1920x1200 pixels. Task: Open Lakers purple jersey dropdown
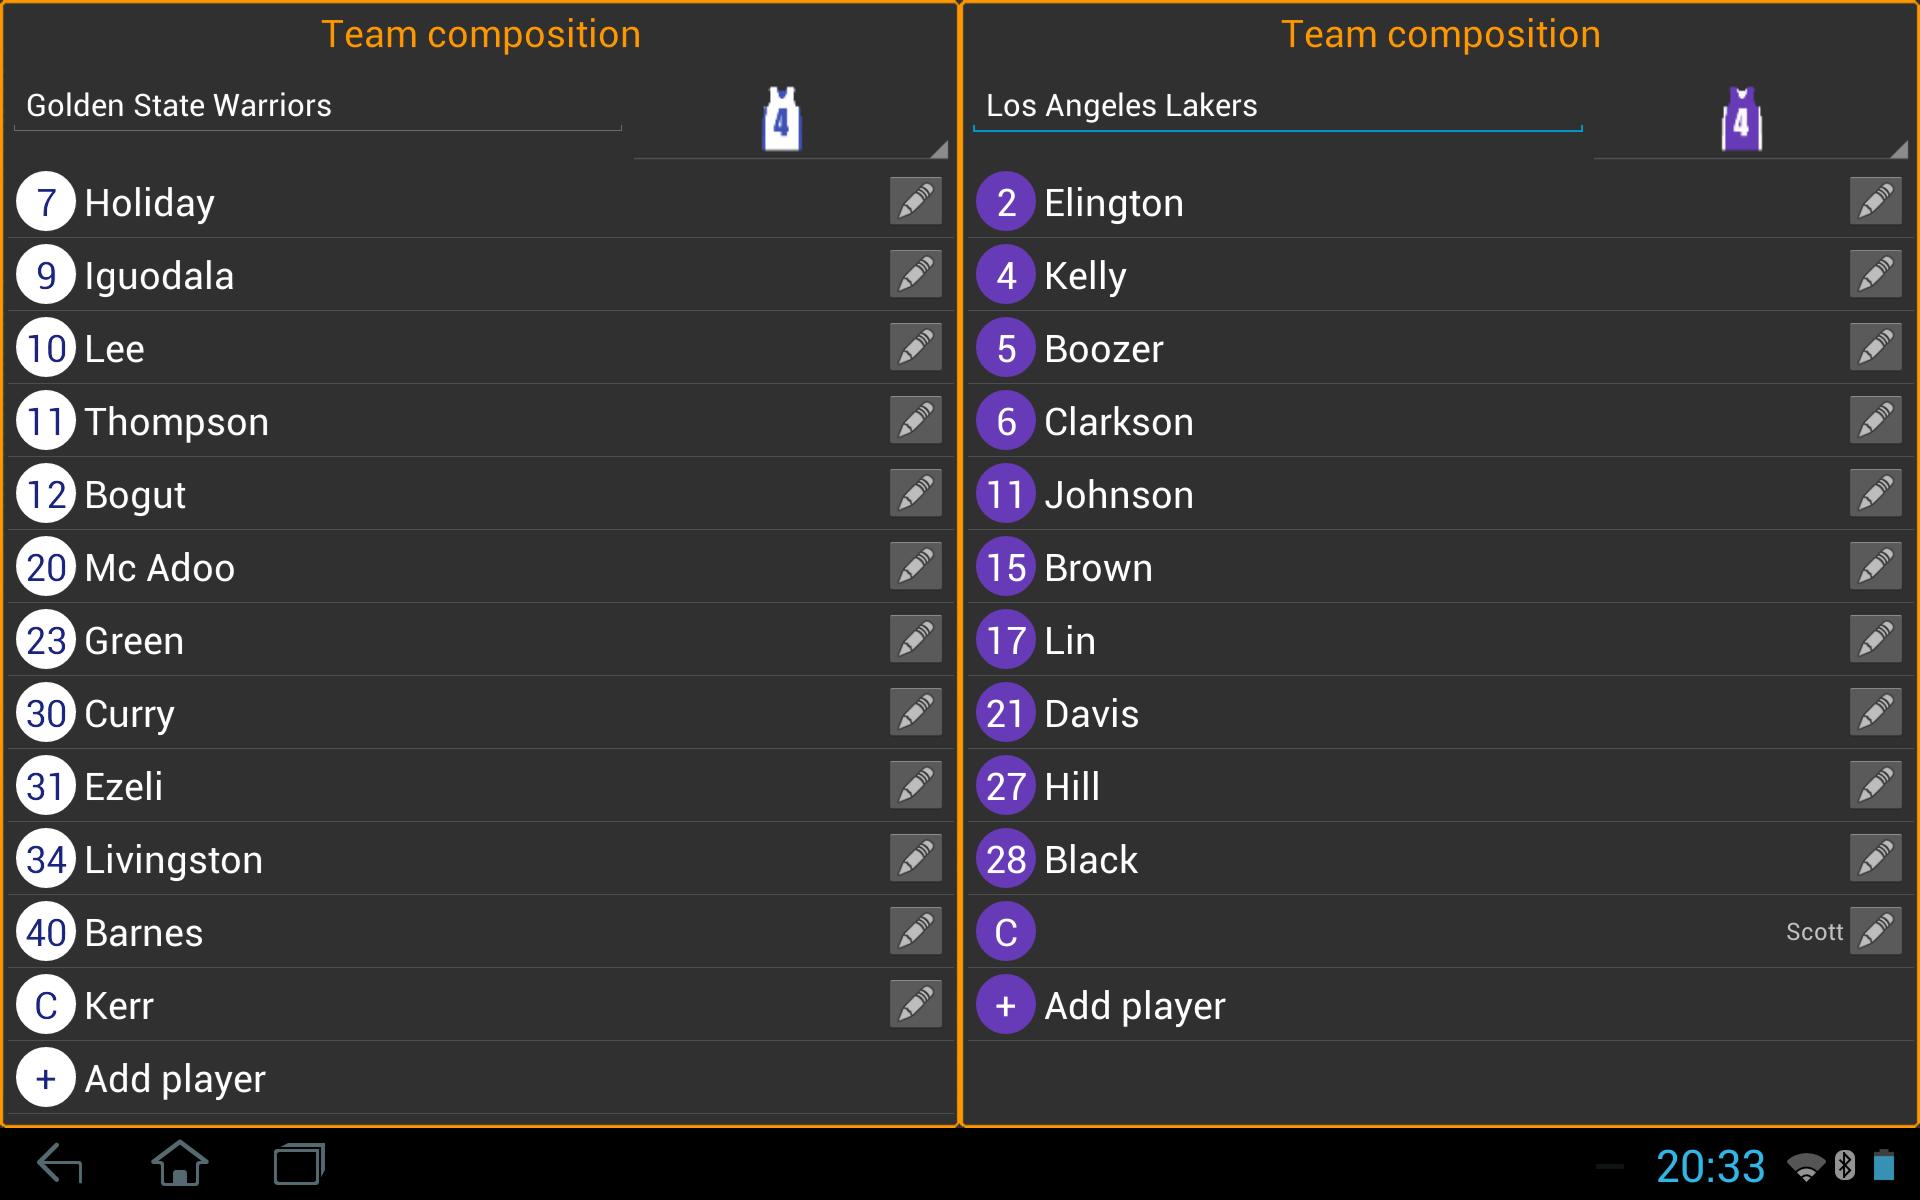pos(1750,120)
